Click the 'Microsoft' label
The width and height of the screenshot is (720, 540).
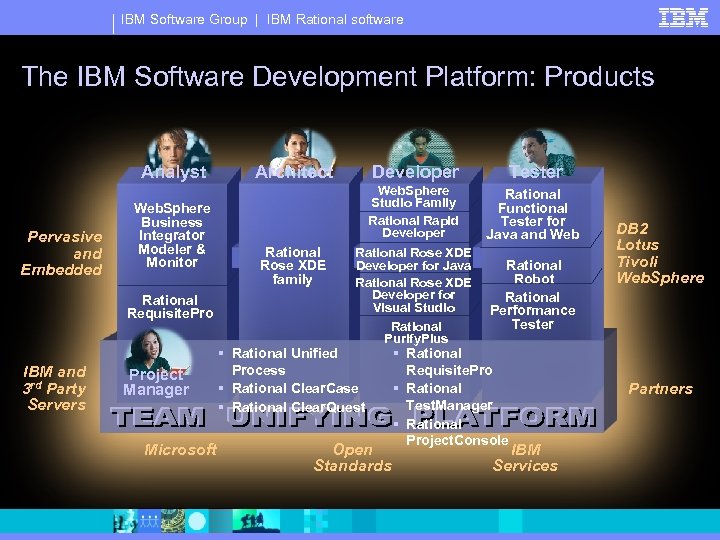click(180, 450)
